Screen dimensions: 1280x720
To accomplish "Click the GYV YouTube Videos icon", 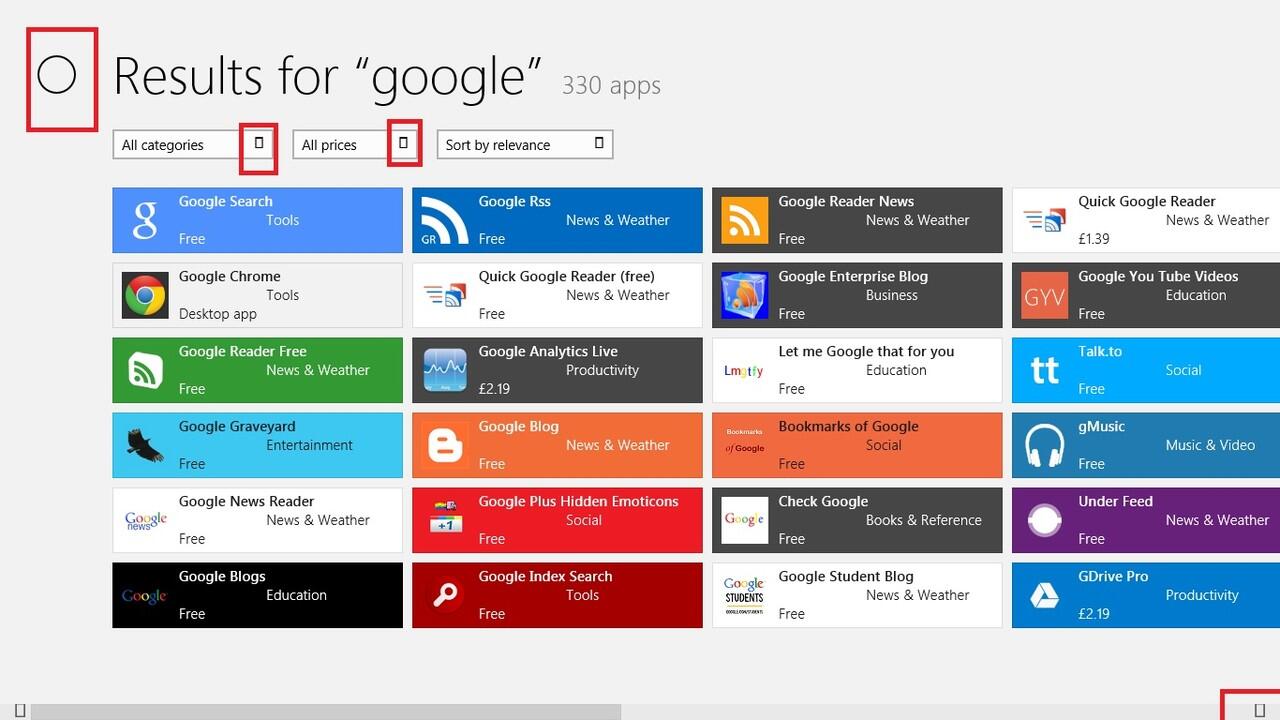I will point(1045,295).
